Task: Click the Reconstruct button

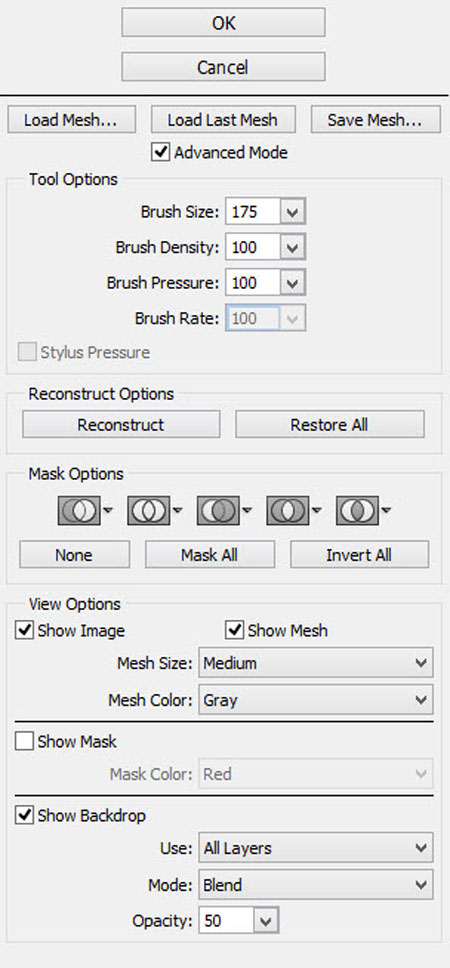Action: (x=121, y=425)
